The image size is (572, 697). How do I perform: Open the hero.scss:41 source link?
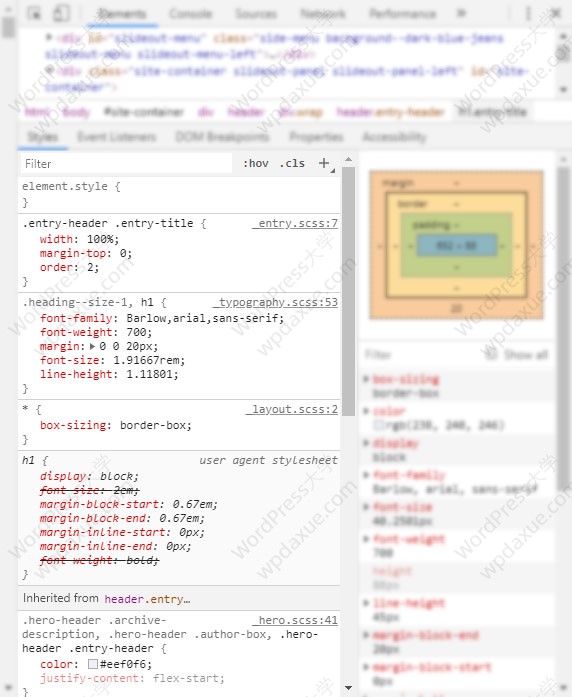click(x=298, y=620)
